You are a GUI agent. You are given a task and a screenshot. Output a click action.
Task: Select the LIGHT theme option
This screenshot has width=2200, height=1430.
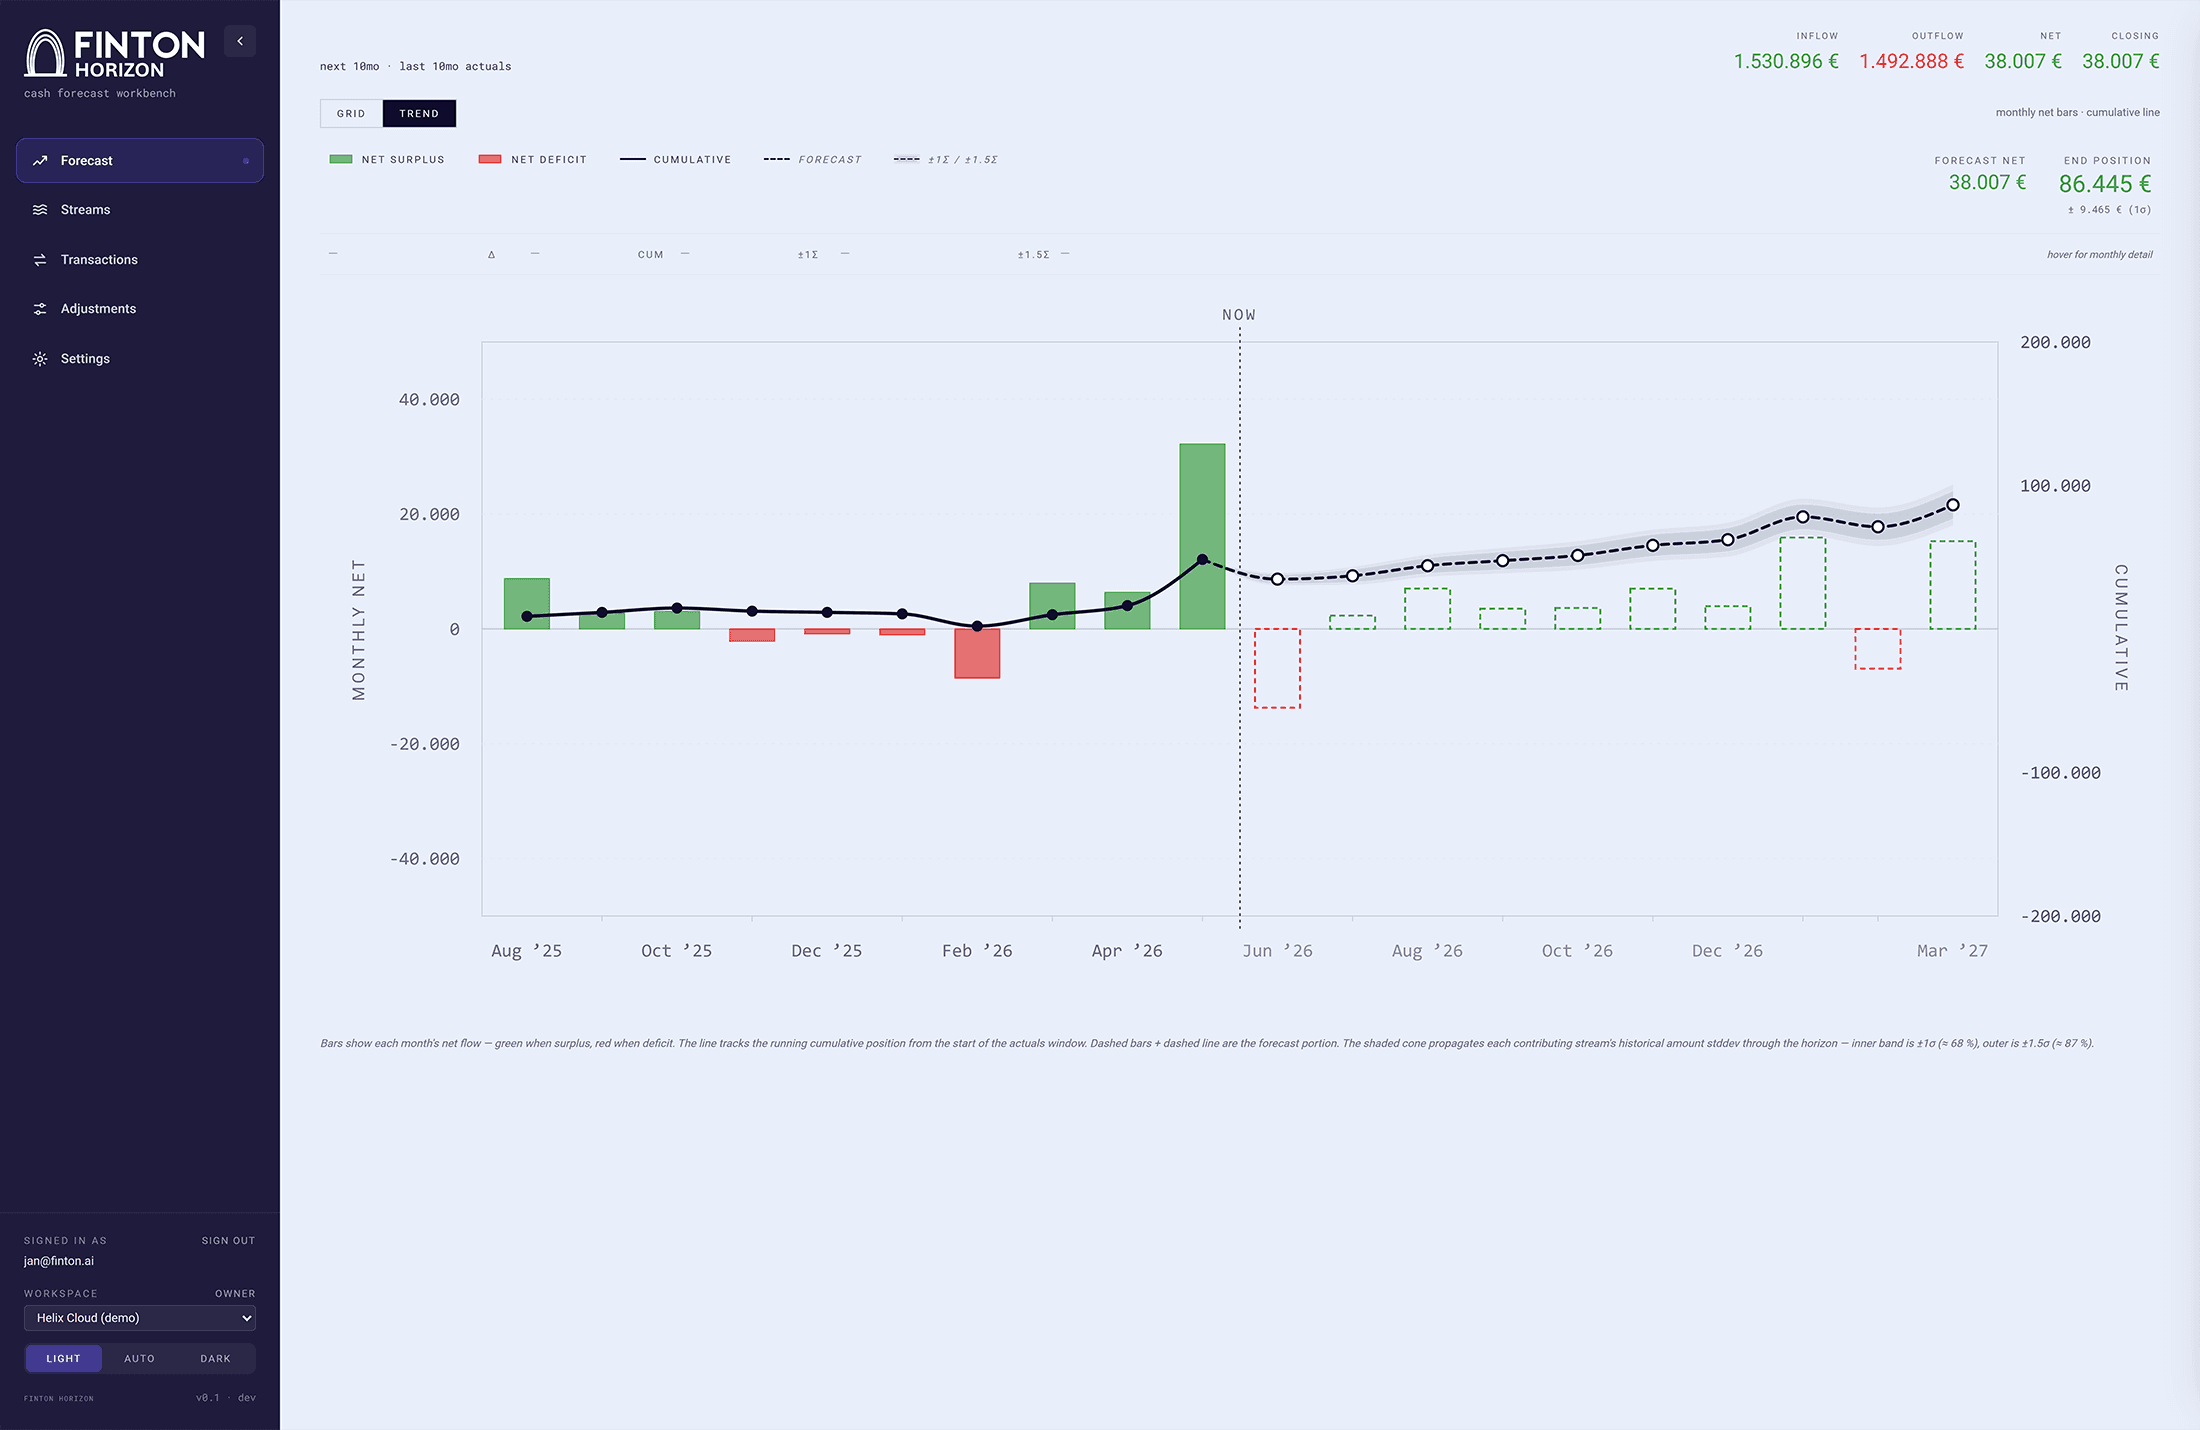tap(63, 1359)
